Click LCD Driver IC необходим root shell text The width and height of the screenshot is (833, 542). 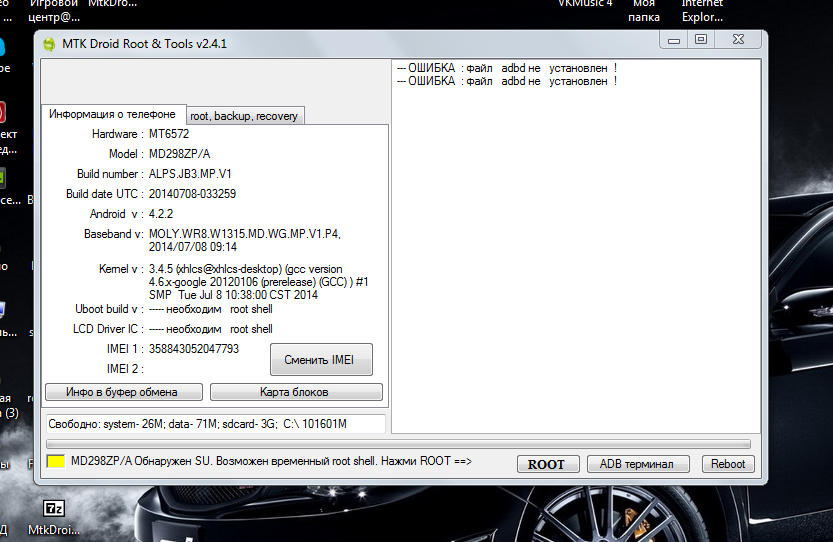211,329
